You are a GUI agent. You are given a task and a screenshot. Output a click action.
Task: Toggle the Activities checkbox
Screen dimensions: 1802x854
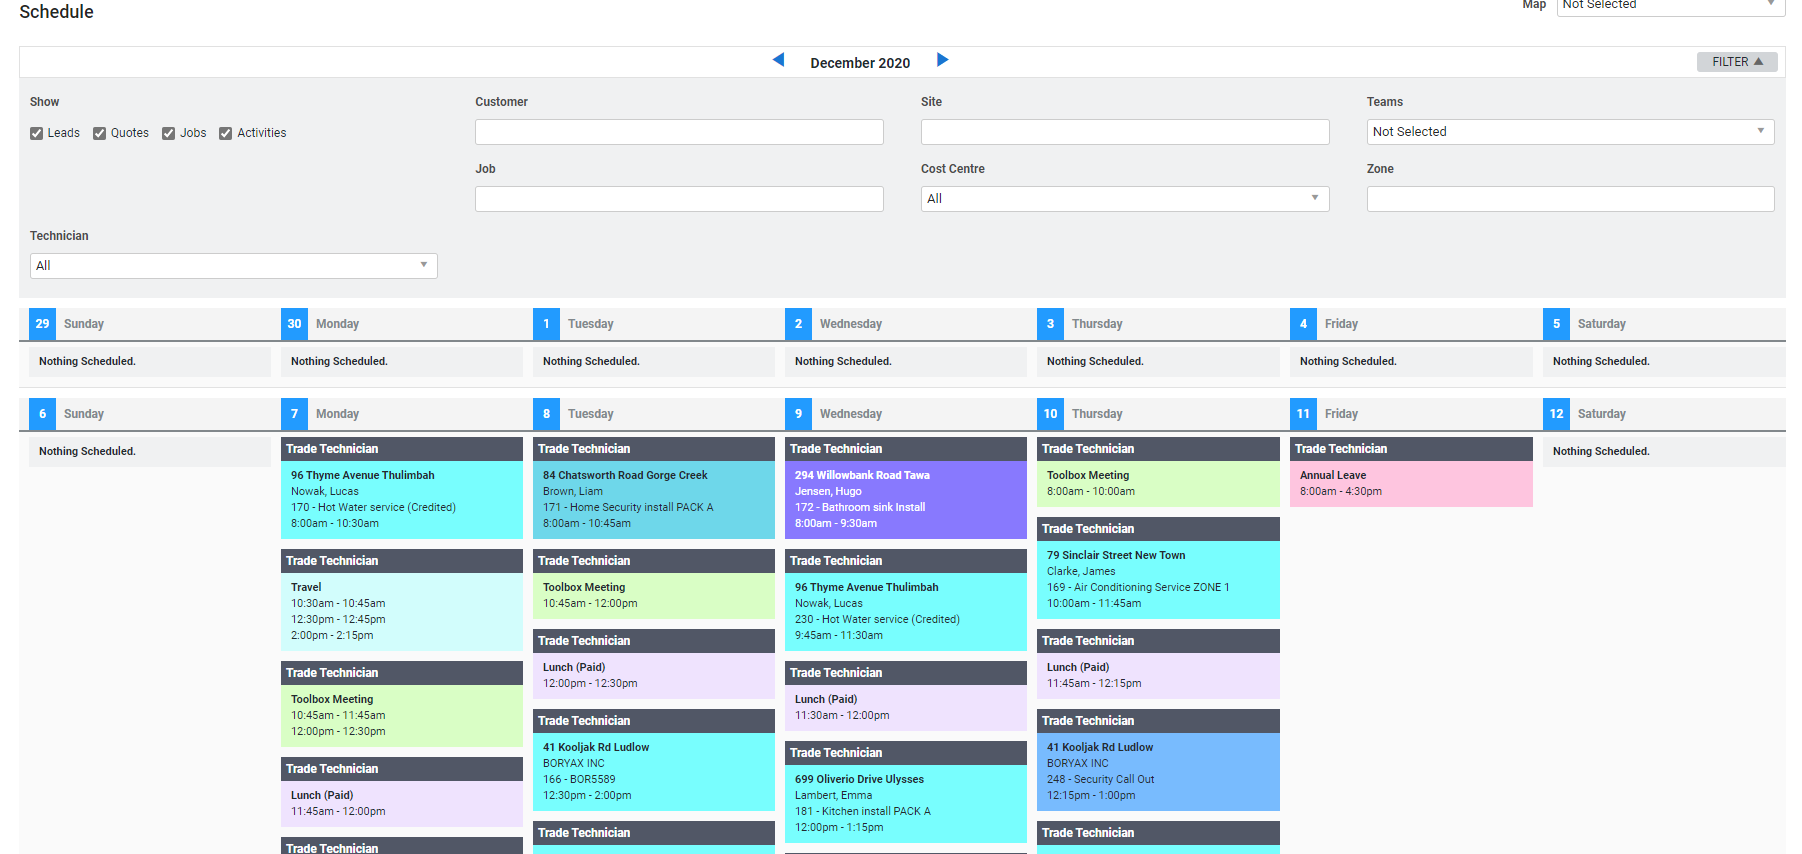click(x=226, y=133)
